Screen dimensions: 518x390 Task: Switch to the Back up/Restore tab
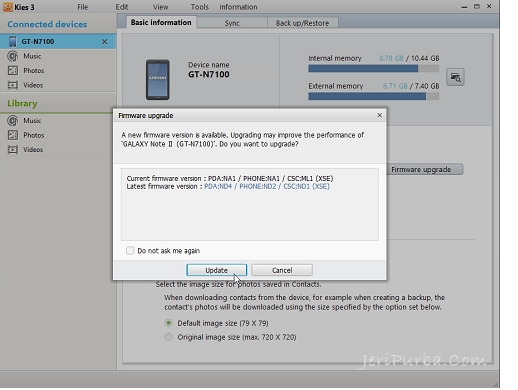[302, 23]
